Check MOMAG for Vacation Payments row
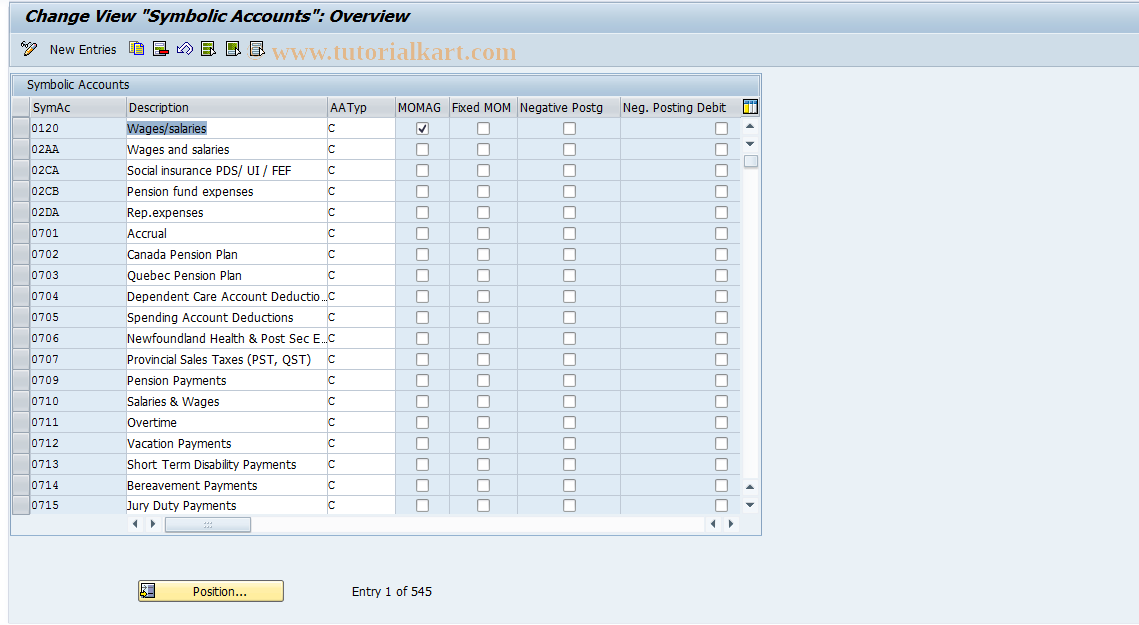The height and width of the screenshot is (625, 1139). click(x=422, y=444)
